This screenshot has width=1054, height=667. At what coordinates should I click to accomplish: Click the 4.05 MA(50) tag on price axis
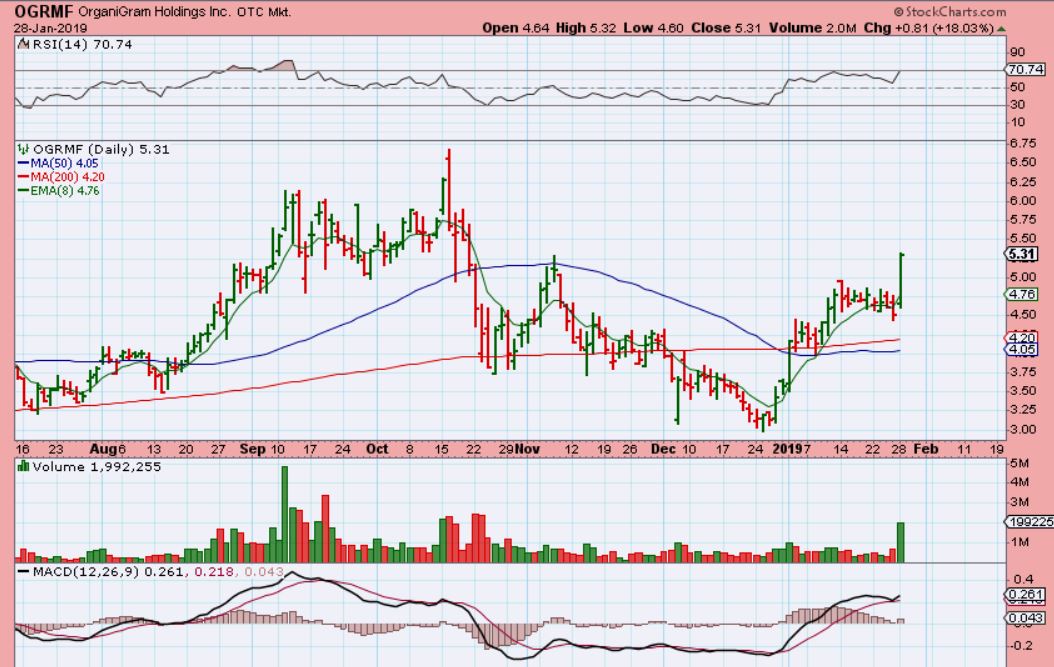pos(1022,350)
